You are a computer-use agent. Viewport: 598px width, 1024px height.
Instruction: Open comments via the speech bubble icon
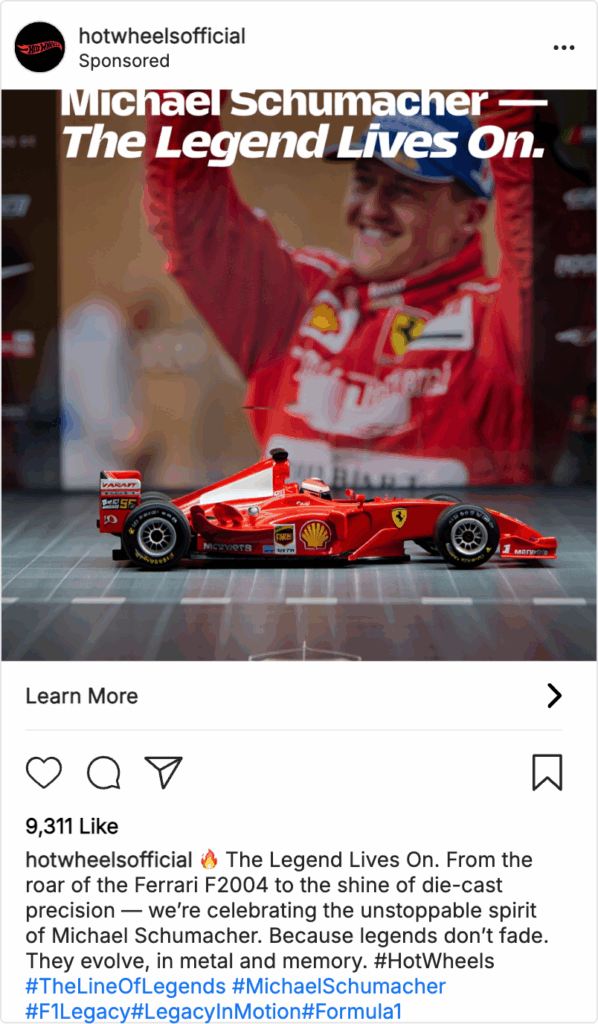point(104,773)
